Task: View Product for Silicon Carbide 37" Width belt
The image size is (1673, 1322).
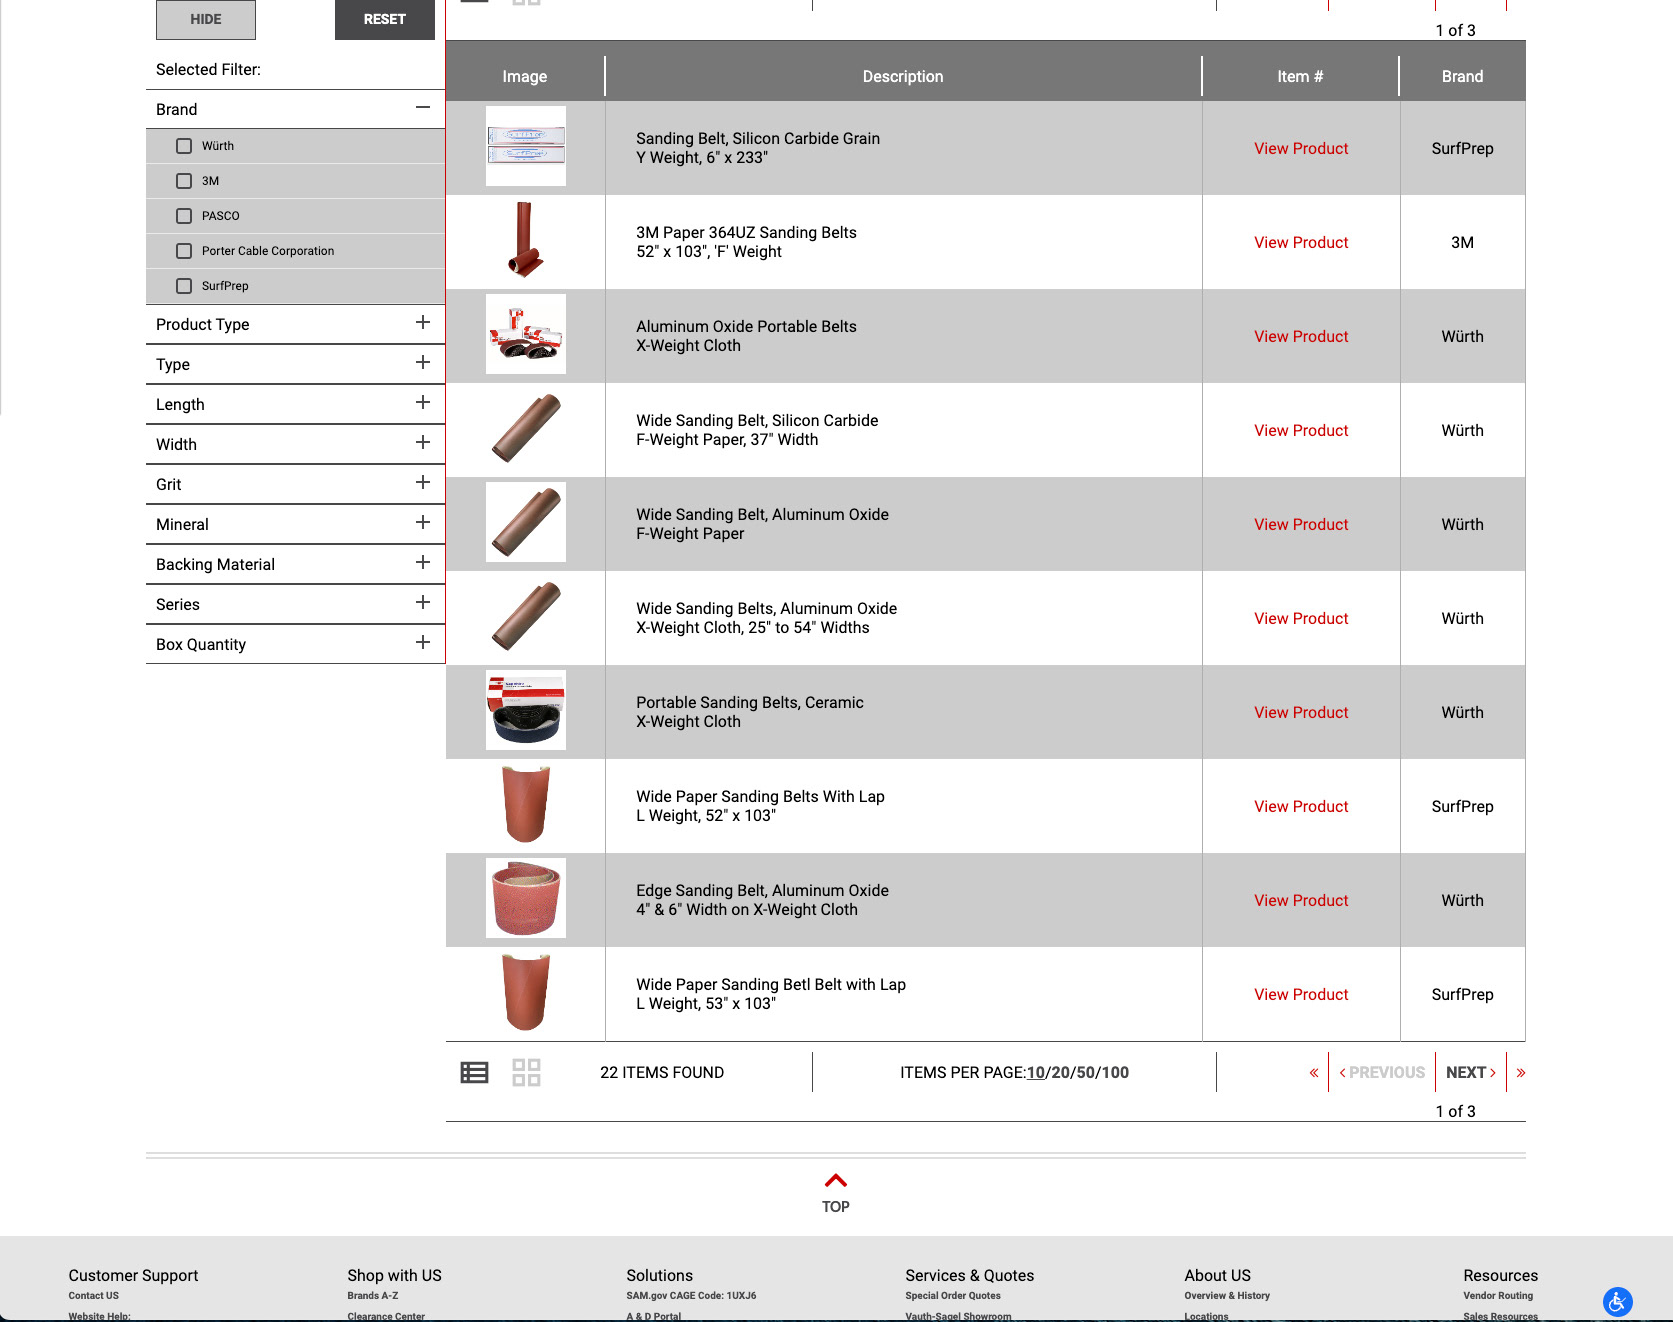Action: 1301,430
